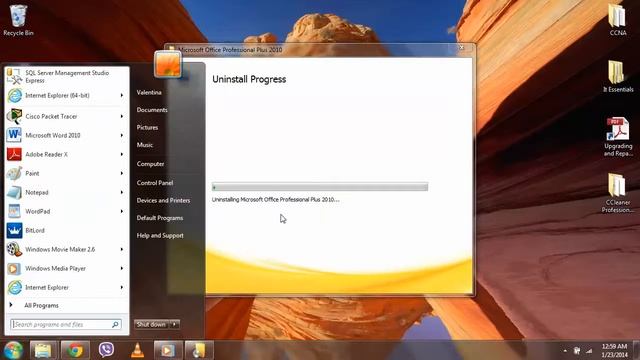Open Viber from the taskbar
Image resolution: width=640 pixels, height=360 pixels.
106,350
